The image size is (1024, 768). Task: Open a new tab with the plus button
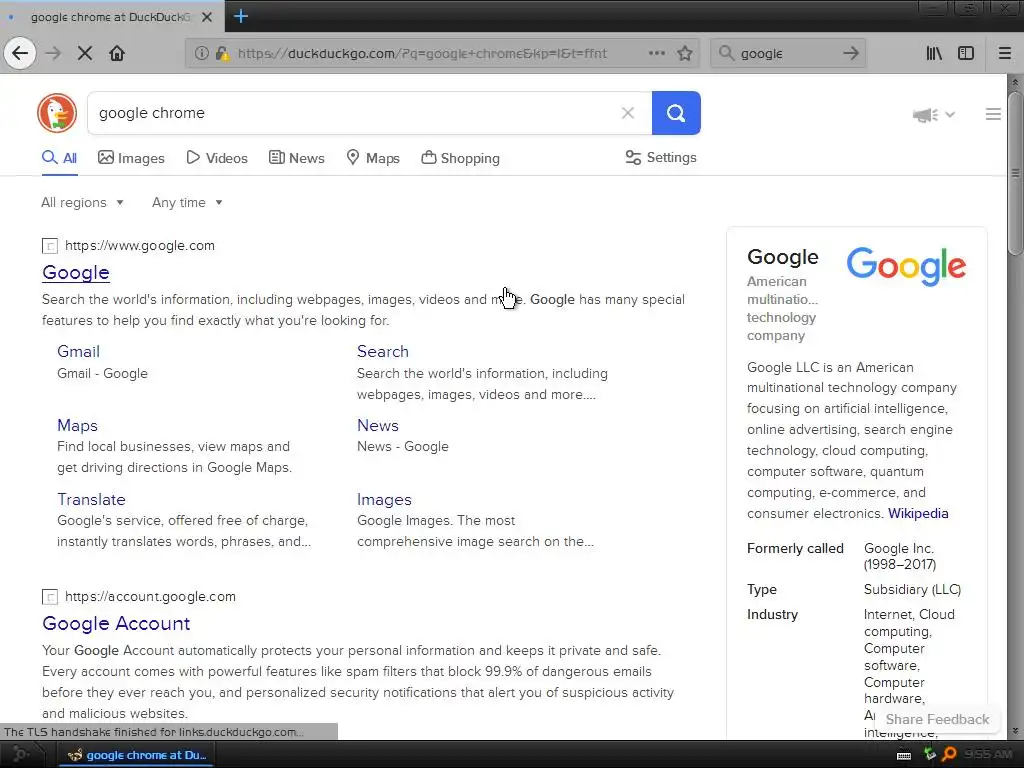(240, 16)
